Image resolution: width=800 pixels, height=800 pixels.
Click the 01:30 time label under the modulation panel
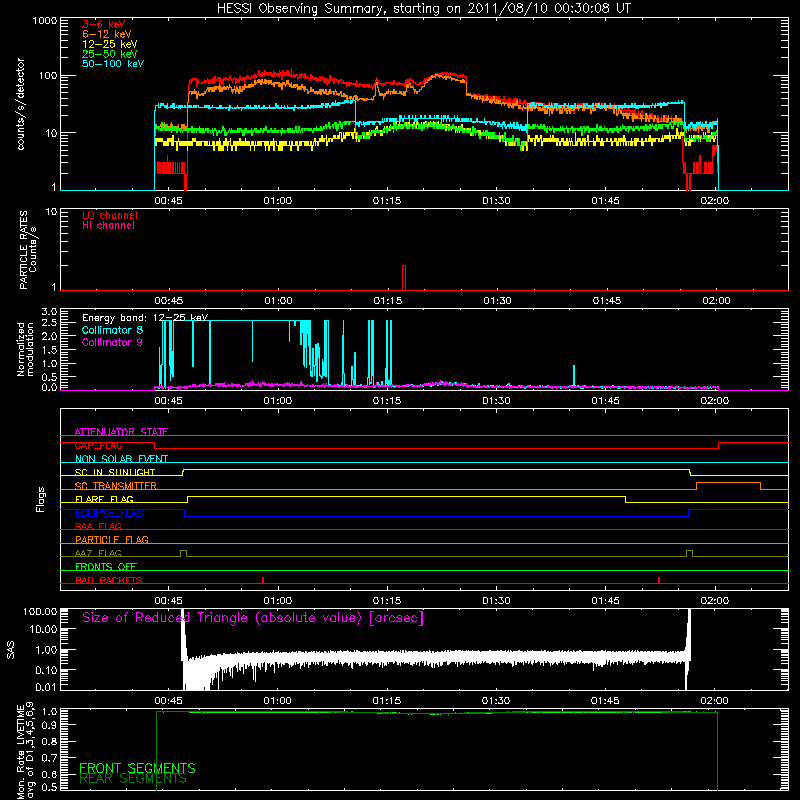(496, 401)
